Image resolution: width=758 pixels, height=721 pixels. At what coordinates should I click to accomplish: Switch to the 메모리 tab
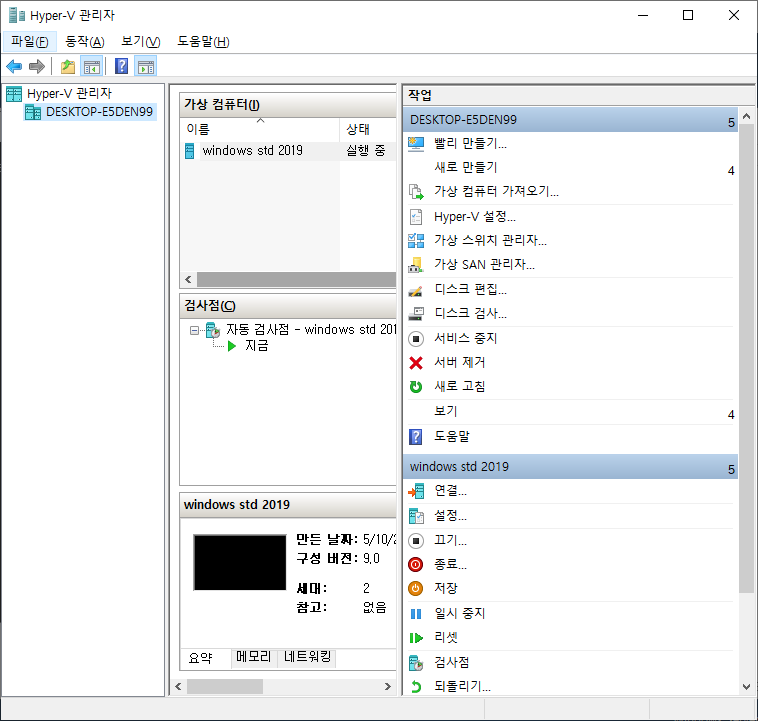tap(253, 657)
